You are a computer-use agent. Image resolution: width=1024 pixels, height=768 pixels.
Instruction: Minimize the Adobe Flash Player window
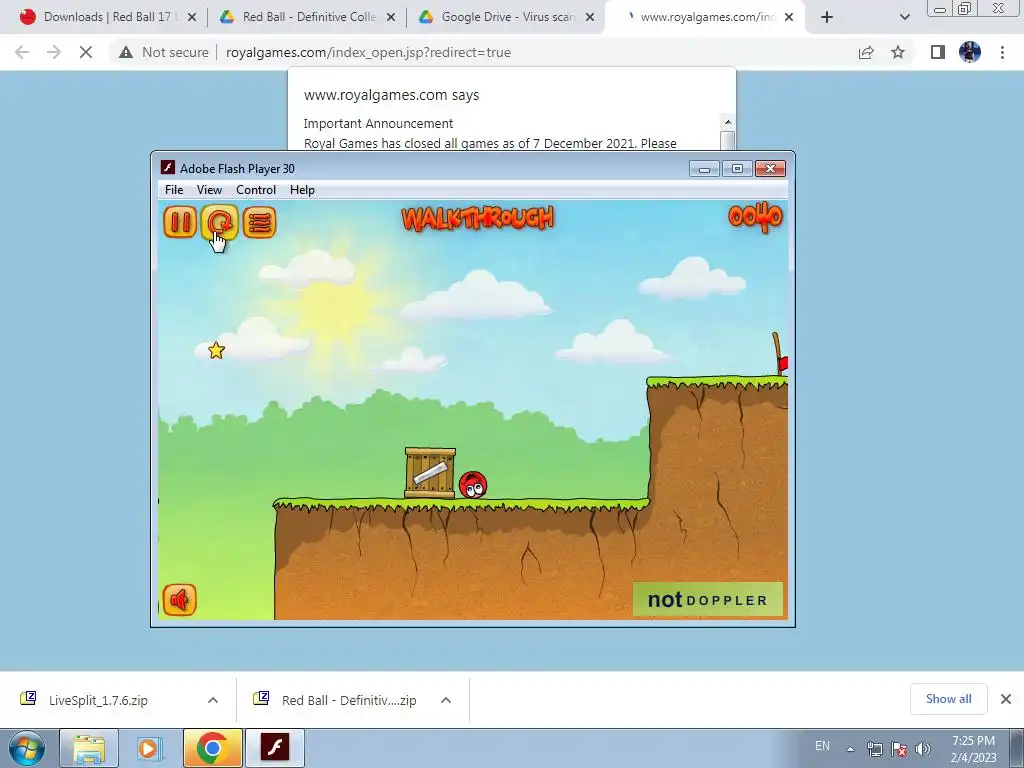point(704,169)
